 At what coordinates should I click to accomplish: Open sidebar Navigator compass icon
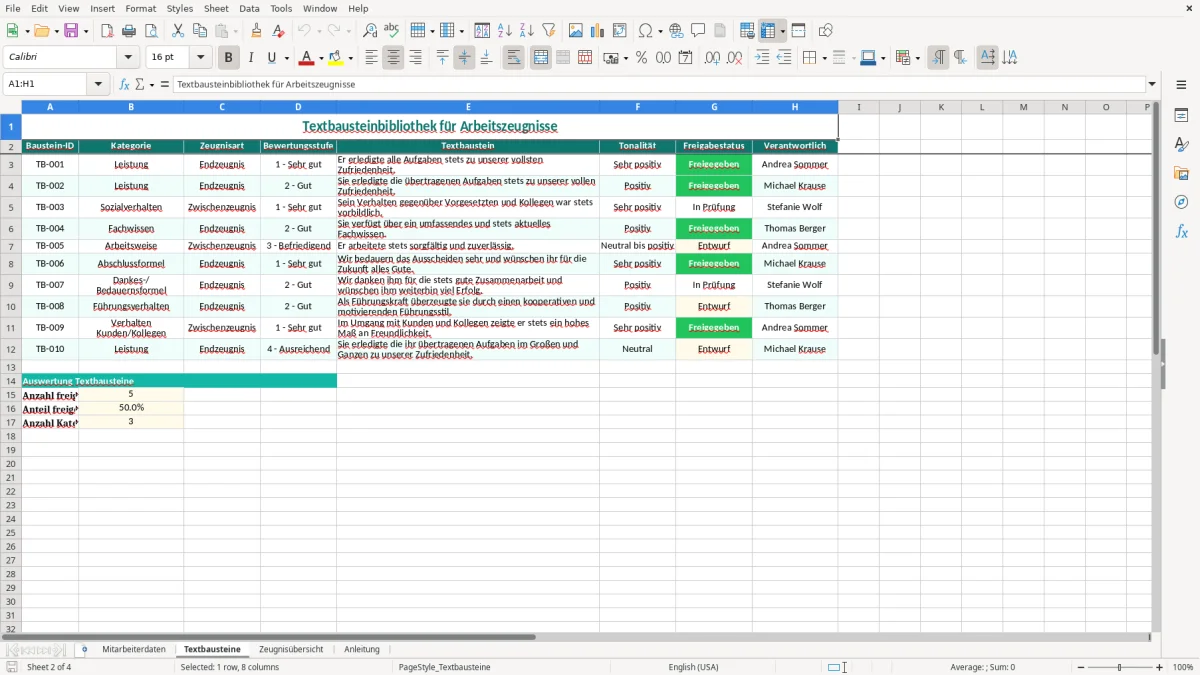pyautogui.click(x=1181, y=202)
